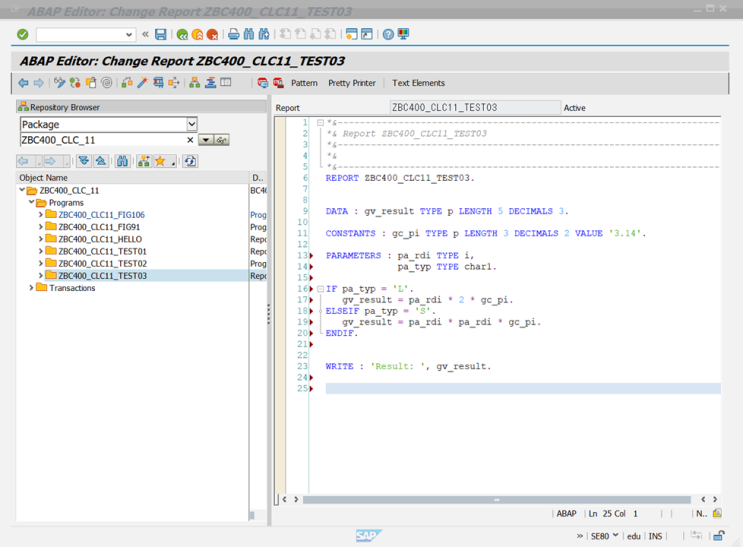The height and width of the screenshot is (547, 743).
Task: Click the green Back icon in standard toolbar
Action: pyautogui.click(x=182, y=34)
